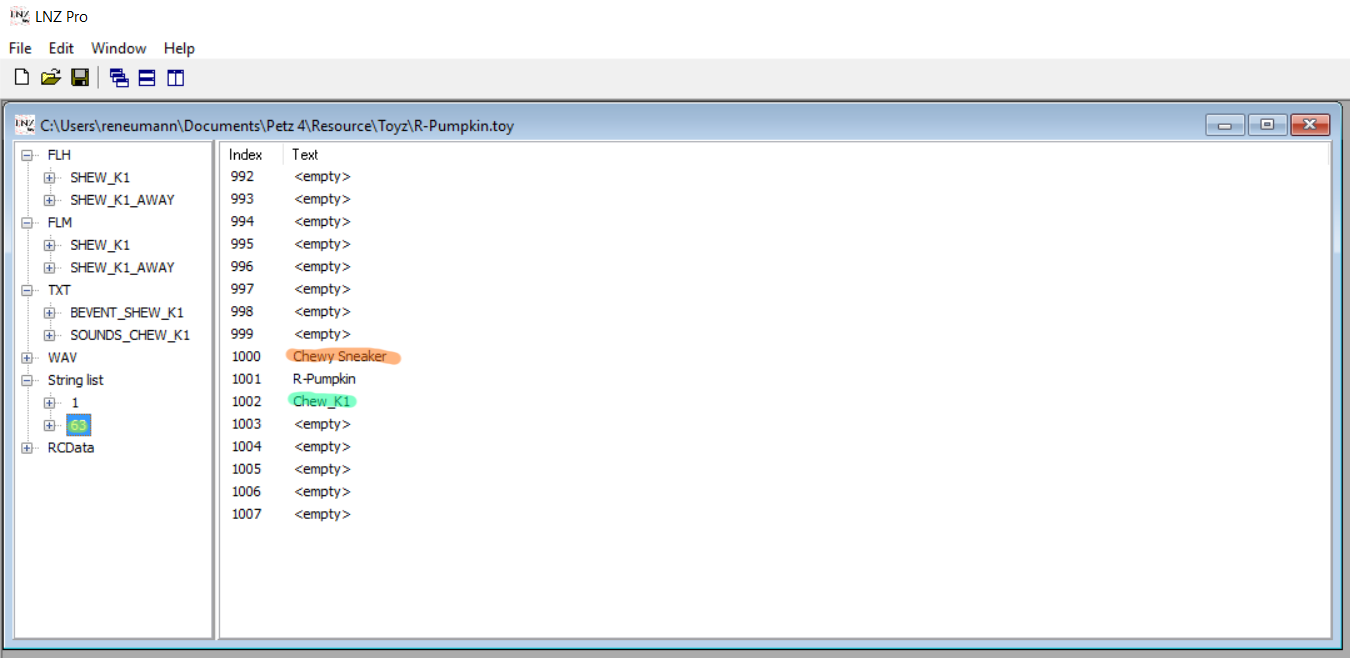Restore down the R-Pumpkin.toy child window
This screenshot has width=1350, height=658.
tap(1267, 125)
